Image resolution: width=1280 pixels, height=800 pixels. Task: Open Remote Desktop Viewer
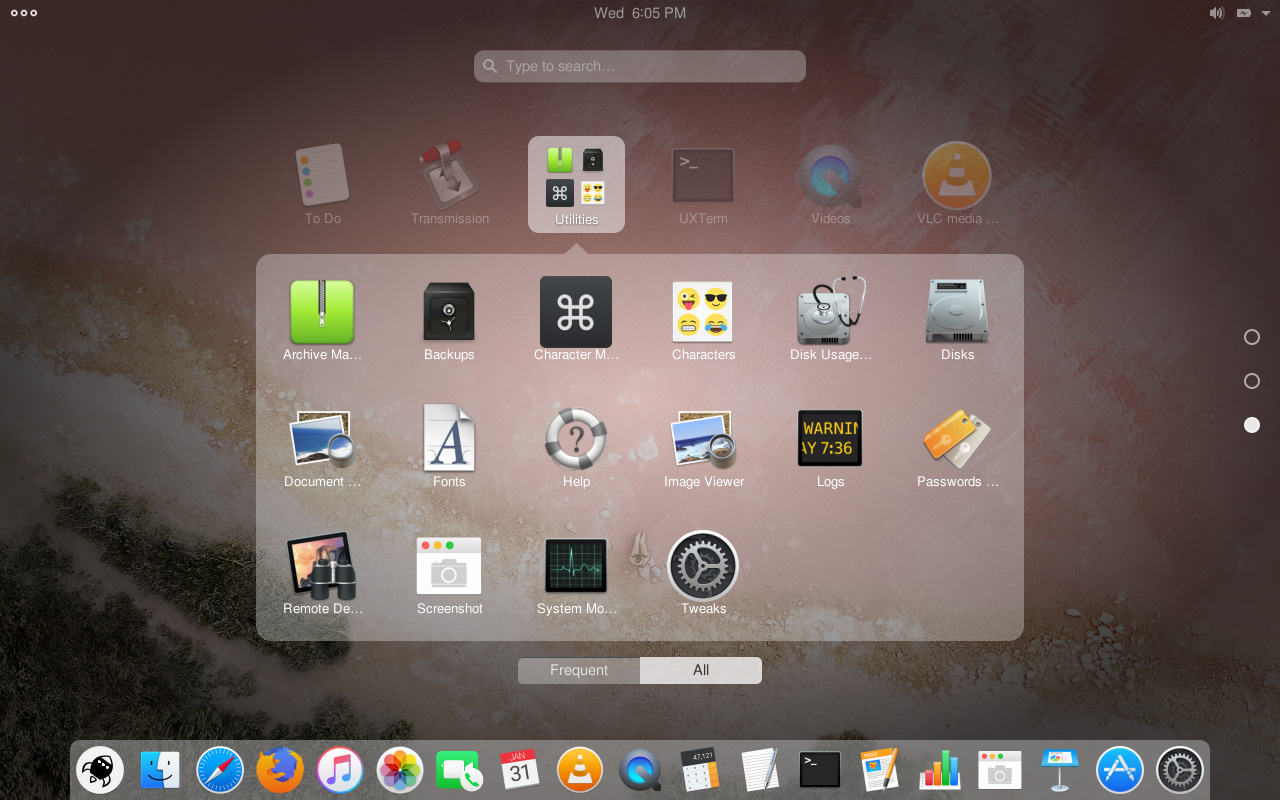tap(322, 574)
